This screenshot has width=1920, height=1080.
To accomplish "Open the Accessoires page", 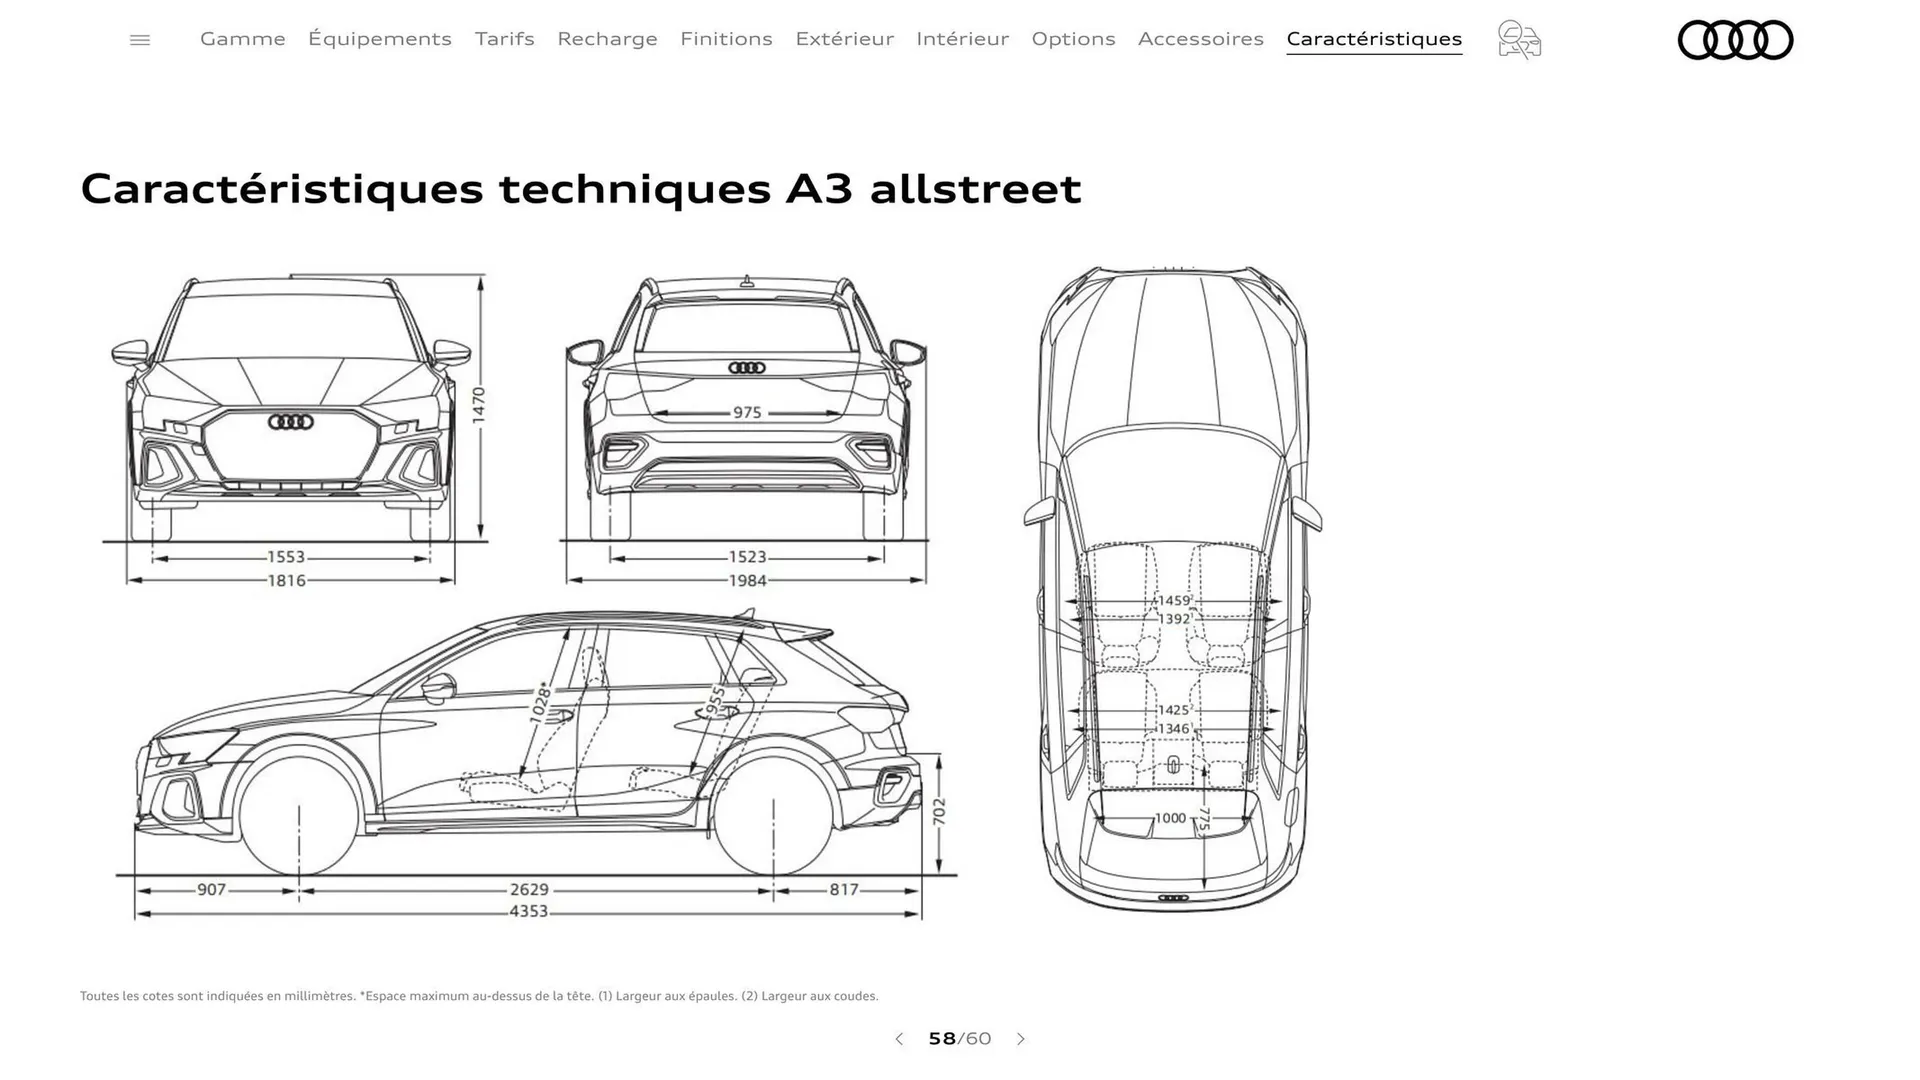I will 1201,39.
